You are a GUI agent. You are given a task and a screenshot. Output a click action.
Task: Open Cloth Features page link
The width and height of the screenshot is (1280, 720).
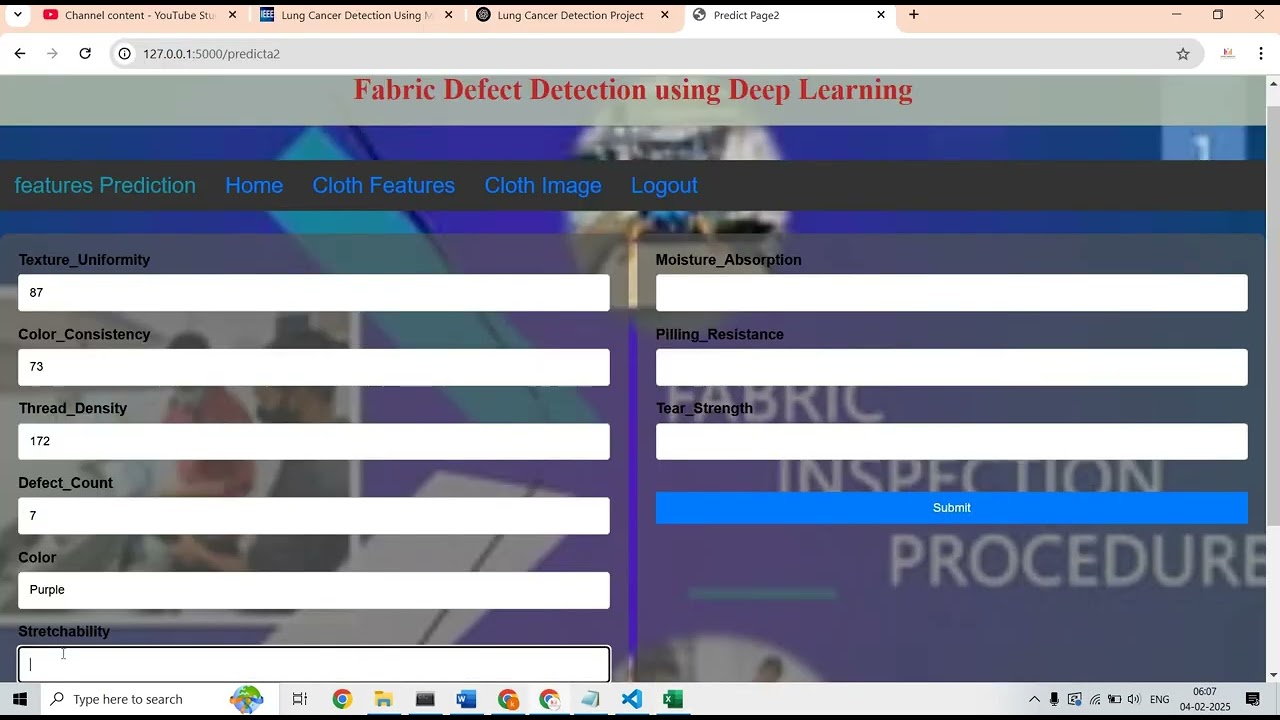pyautogui.click(x=384, y=185)
